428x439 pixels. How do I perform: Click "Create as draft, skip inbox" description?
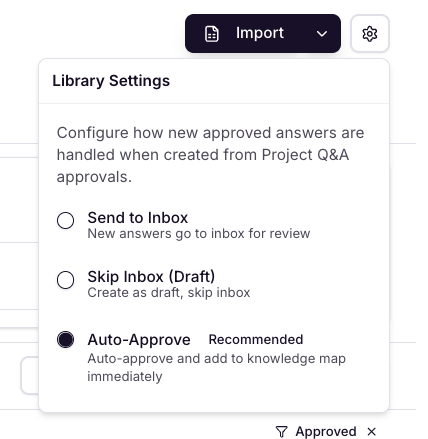169,293
